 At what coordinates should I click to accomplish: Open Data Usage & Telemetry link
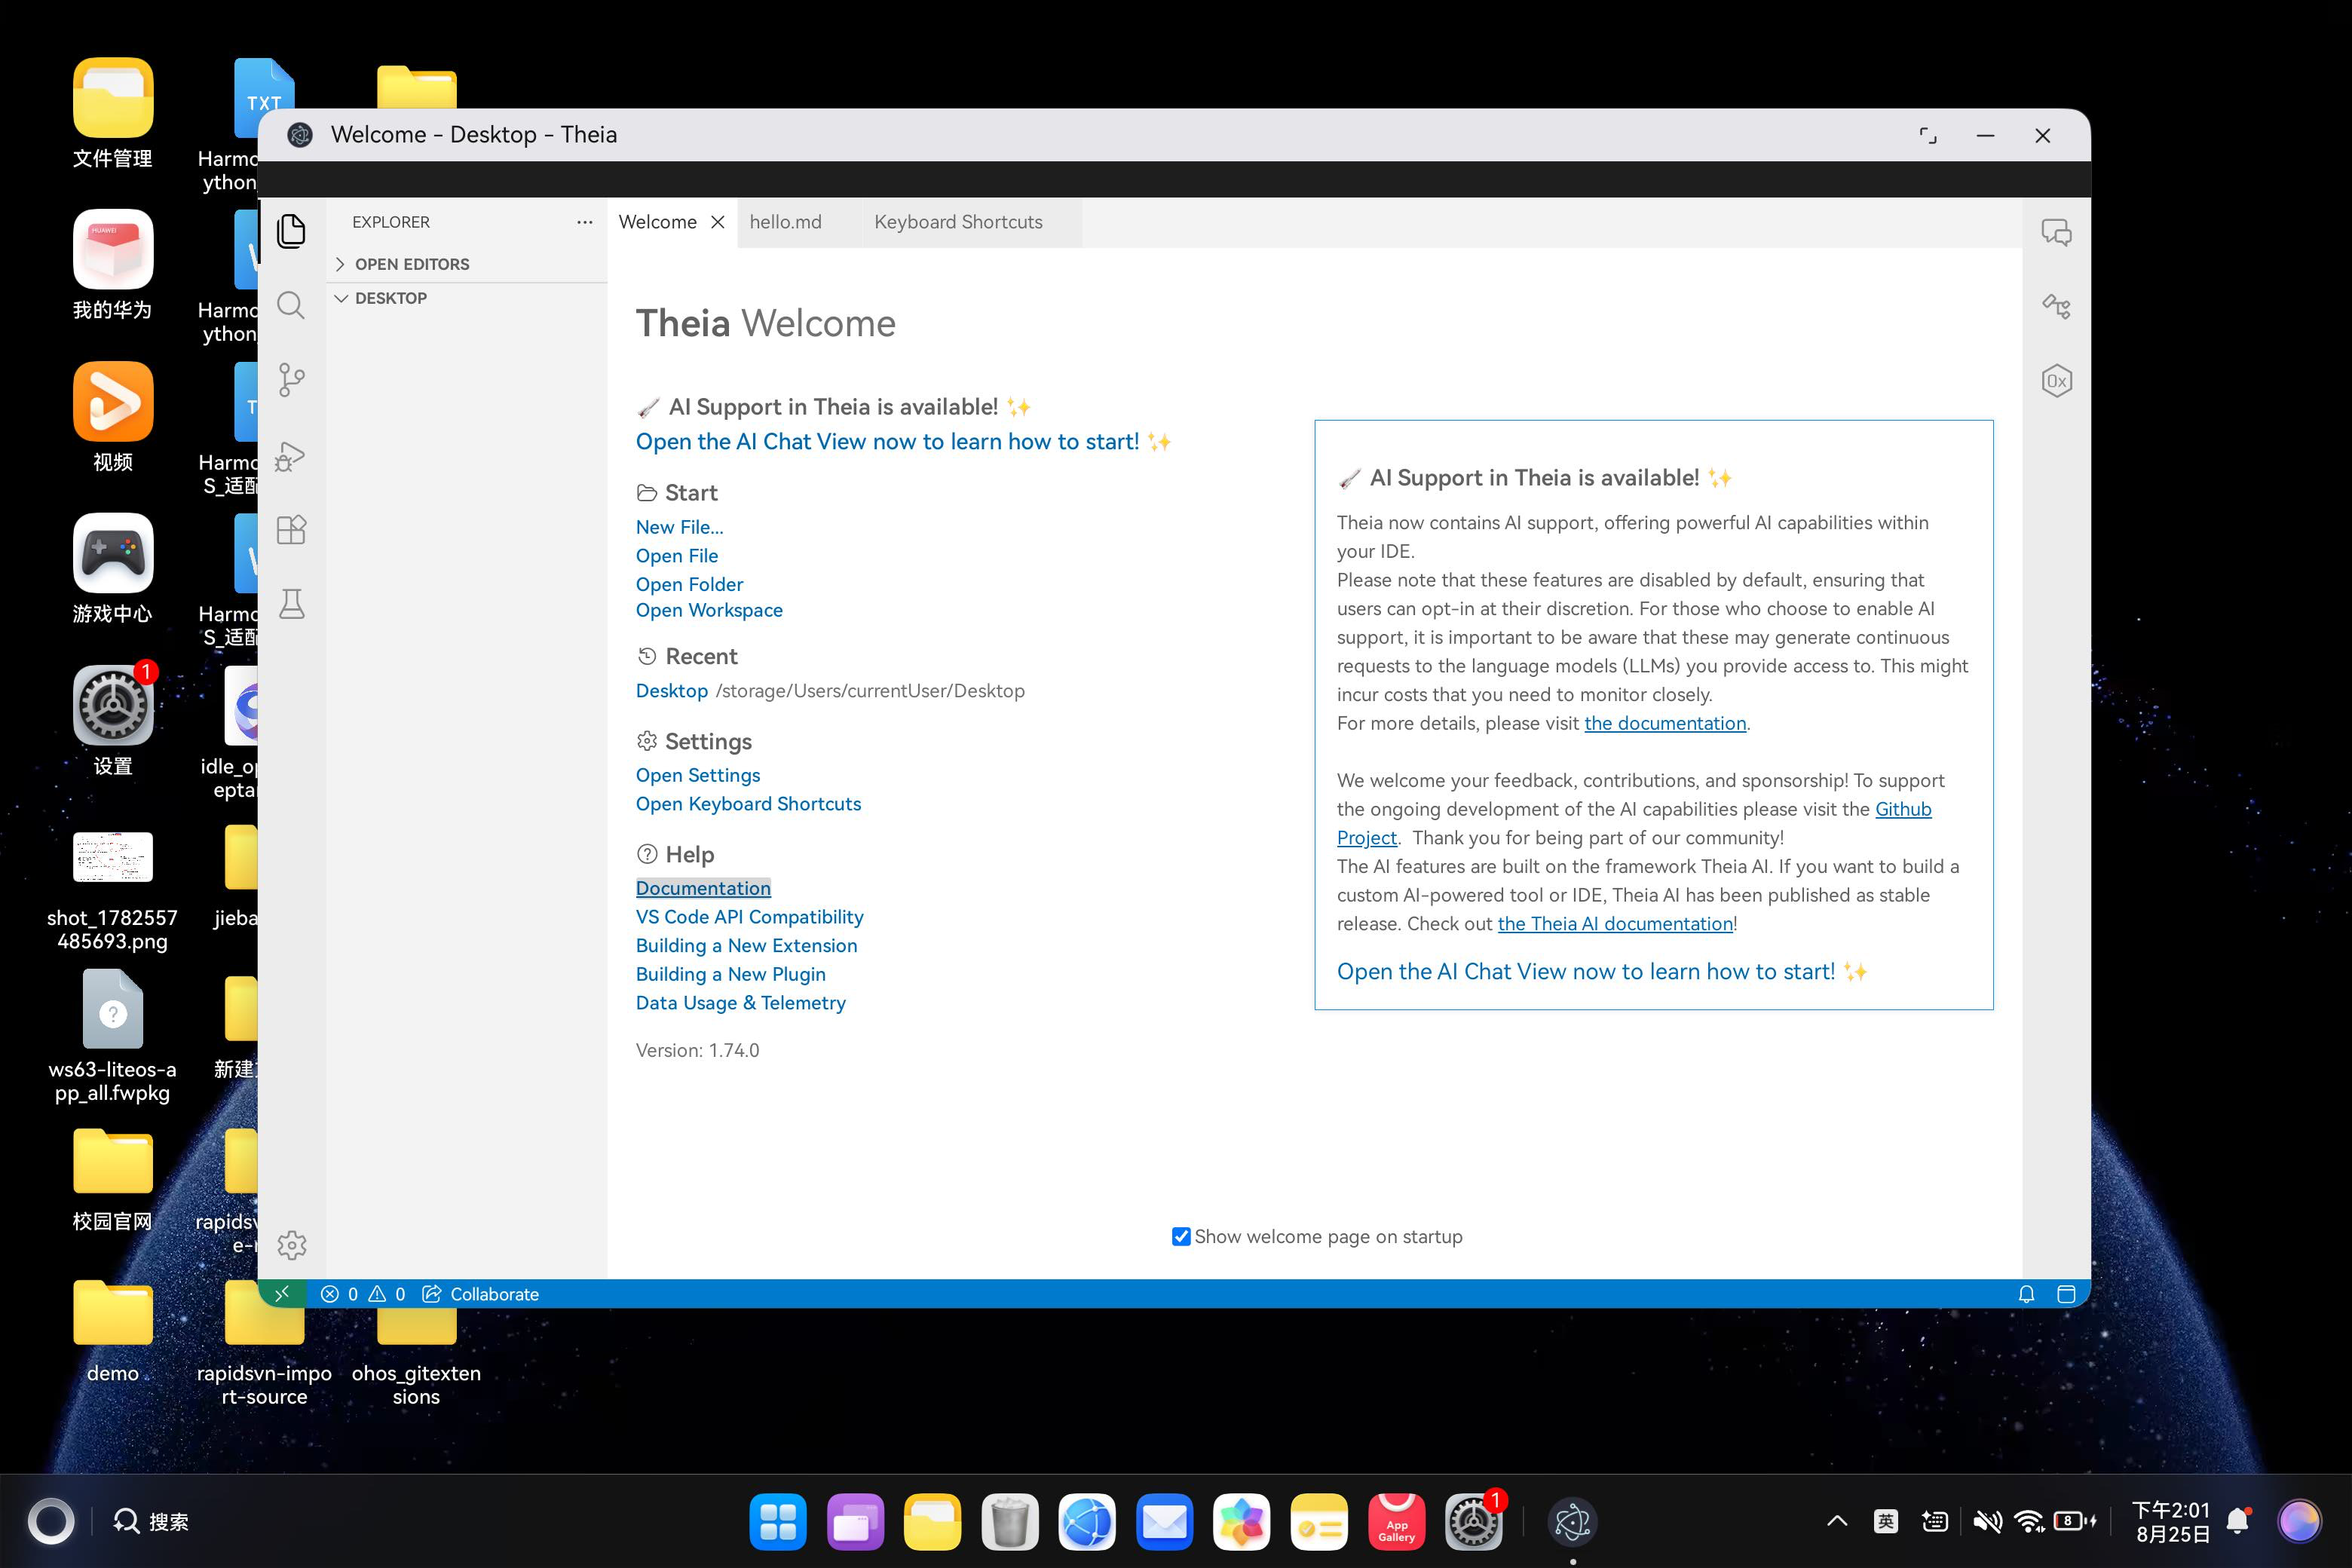[740, 1003]
